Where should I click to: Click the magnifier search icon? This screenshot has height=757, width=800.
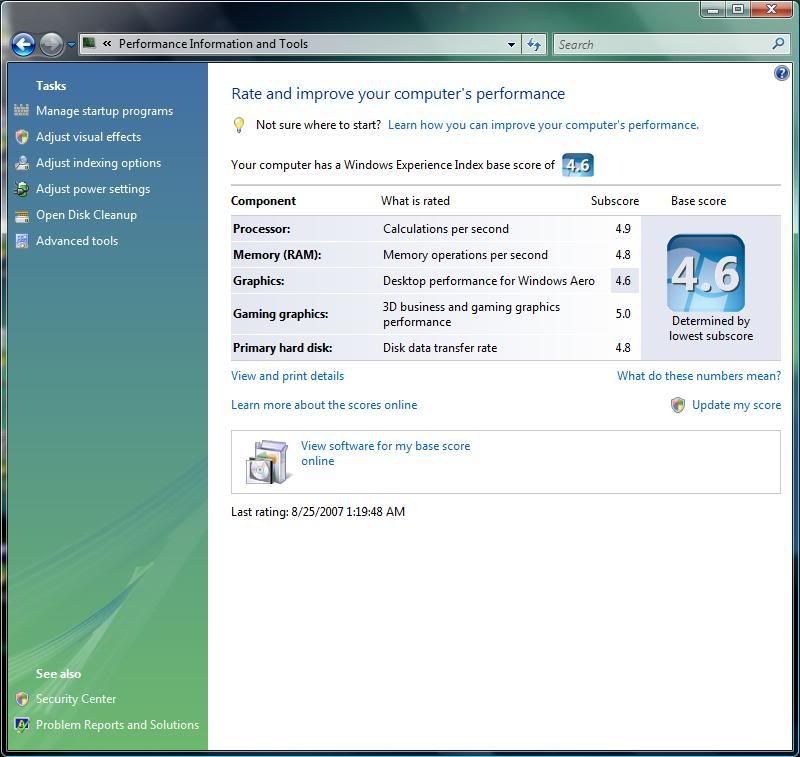tap(778, 44)
